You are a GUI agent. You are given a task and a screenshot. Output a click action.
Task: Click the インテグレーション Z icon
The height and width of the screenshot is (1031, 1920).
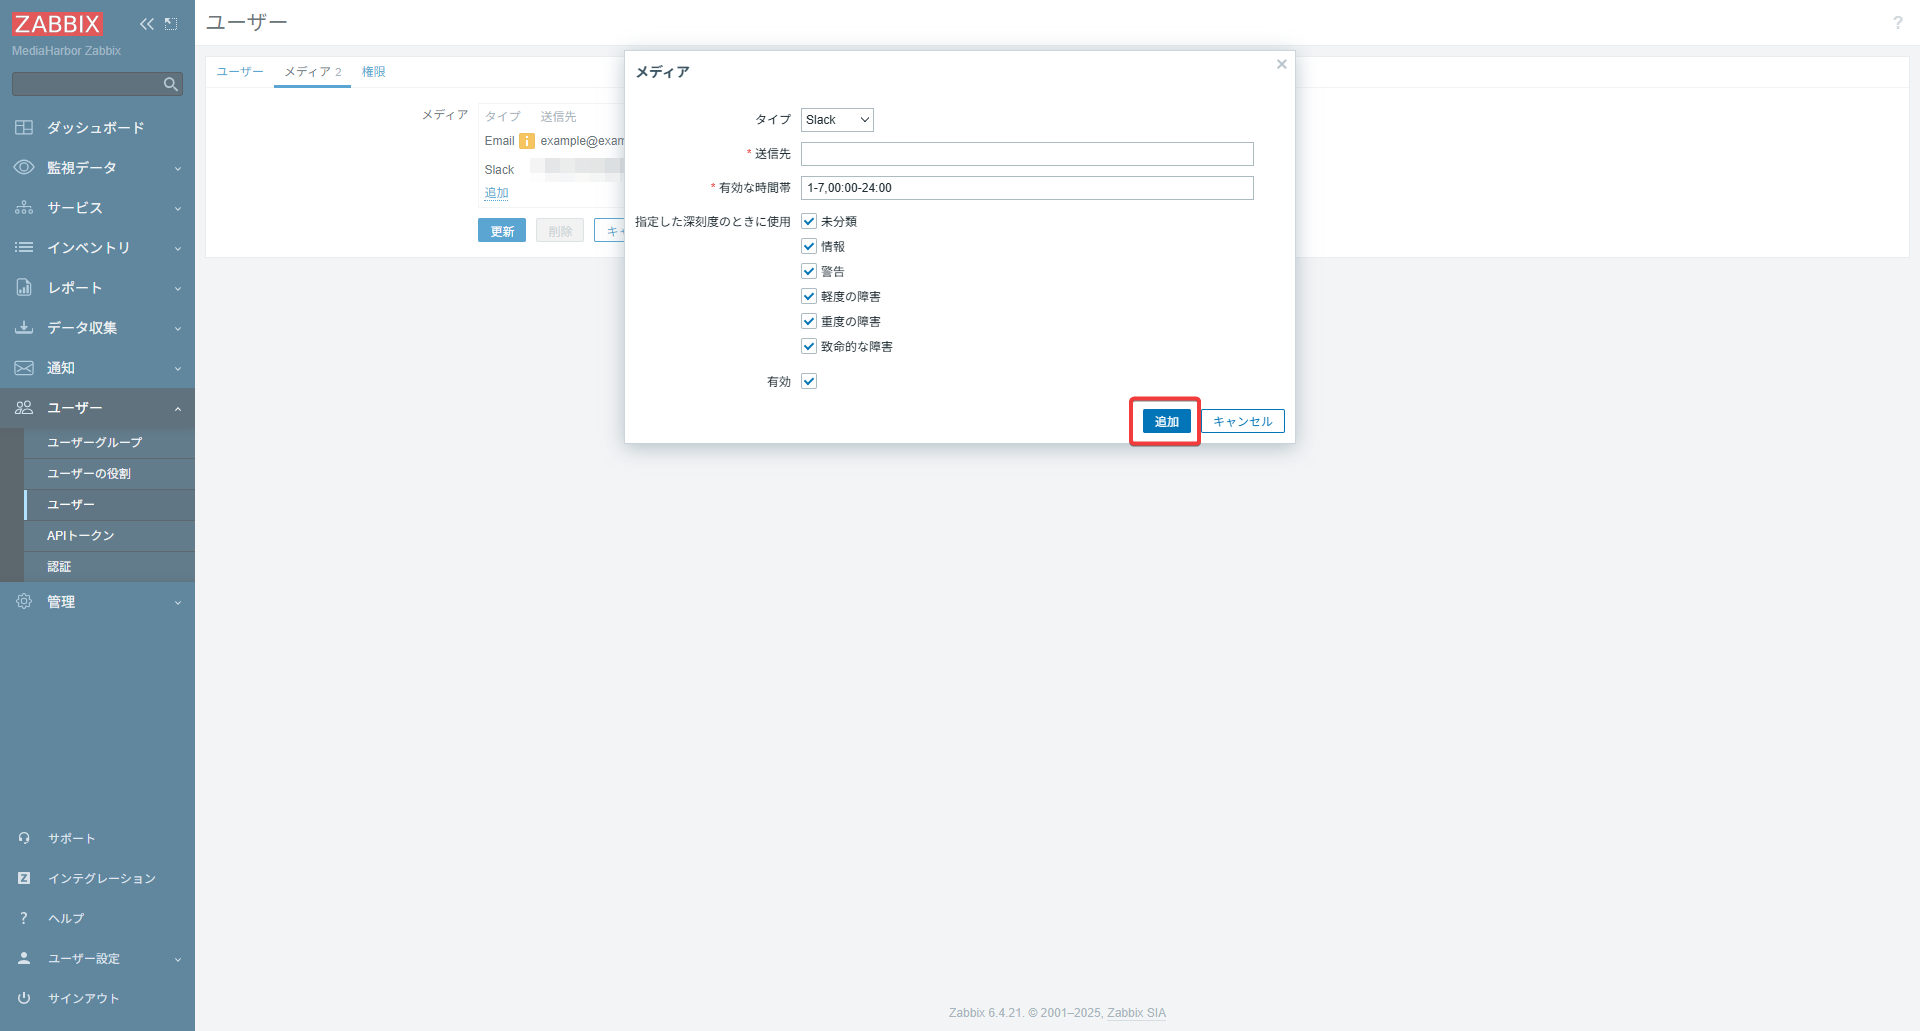[24, 878]
